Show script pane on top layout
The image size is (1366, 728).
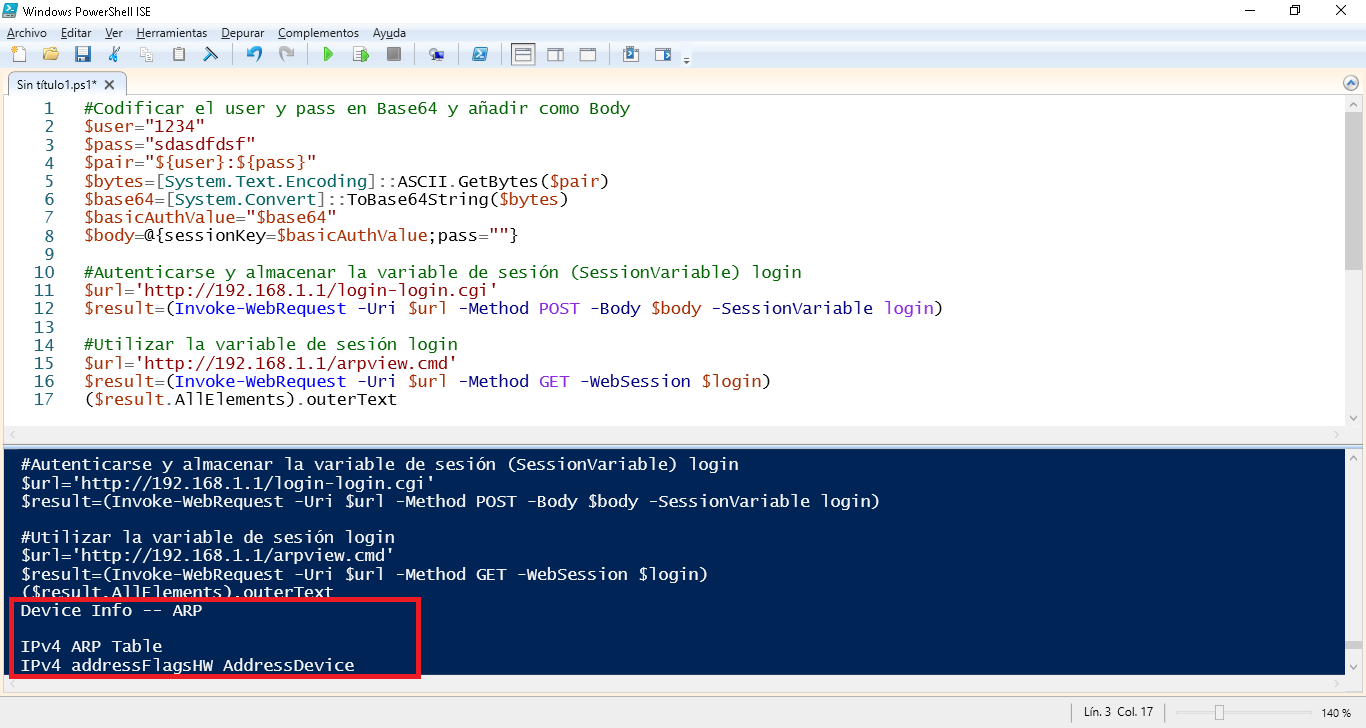[x=522, y=55]
